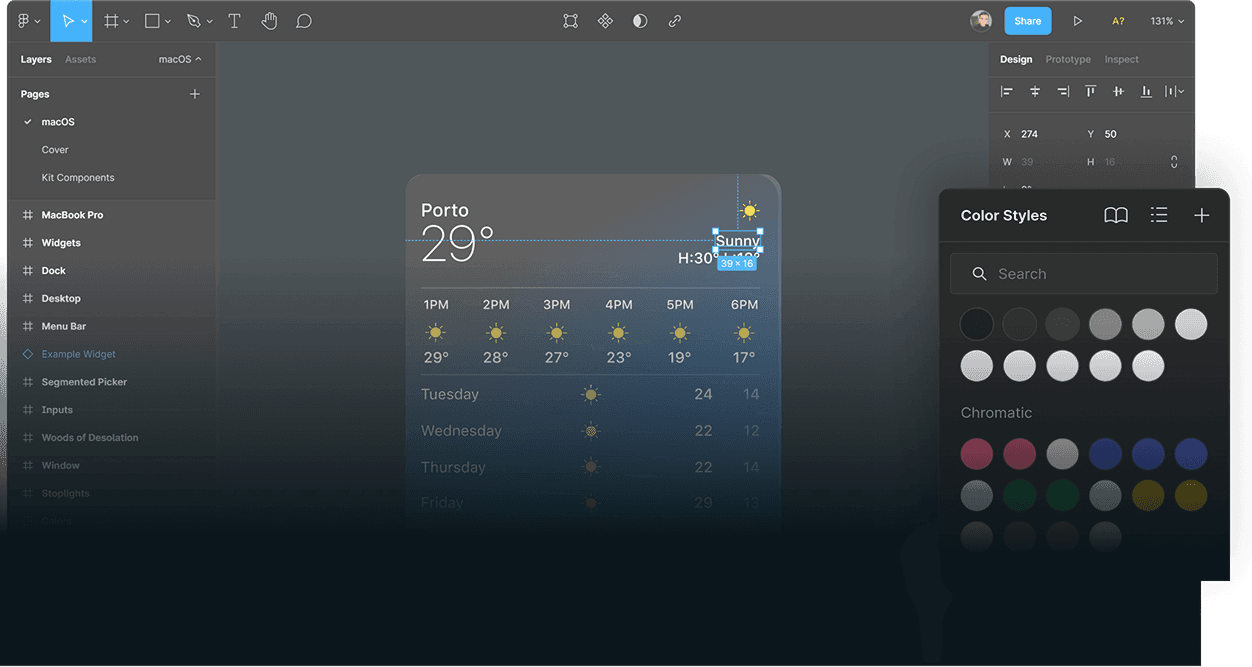The image size is (1252, 667).
Task: Select a red Chromatic color swatch
Action: pyautogui.click(x=977, y=453)
